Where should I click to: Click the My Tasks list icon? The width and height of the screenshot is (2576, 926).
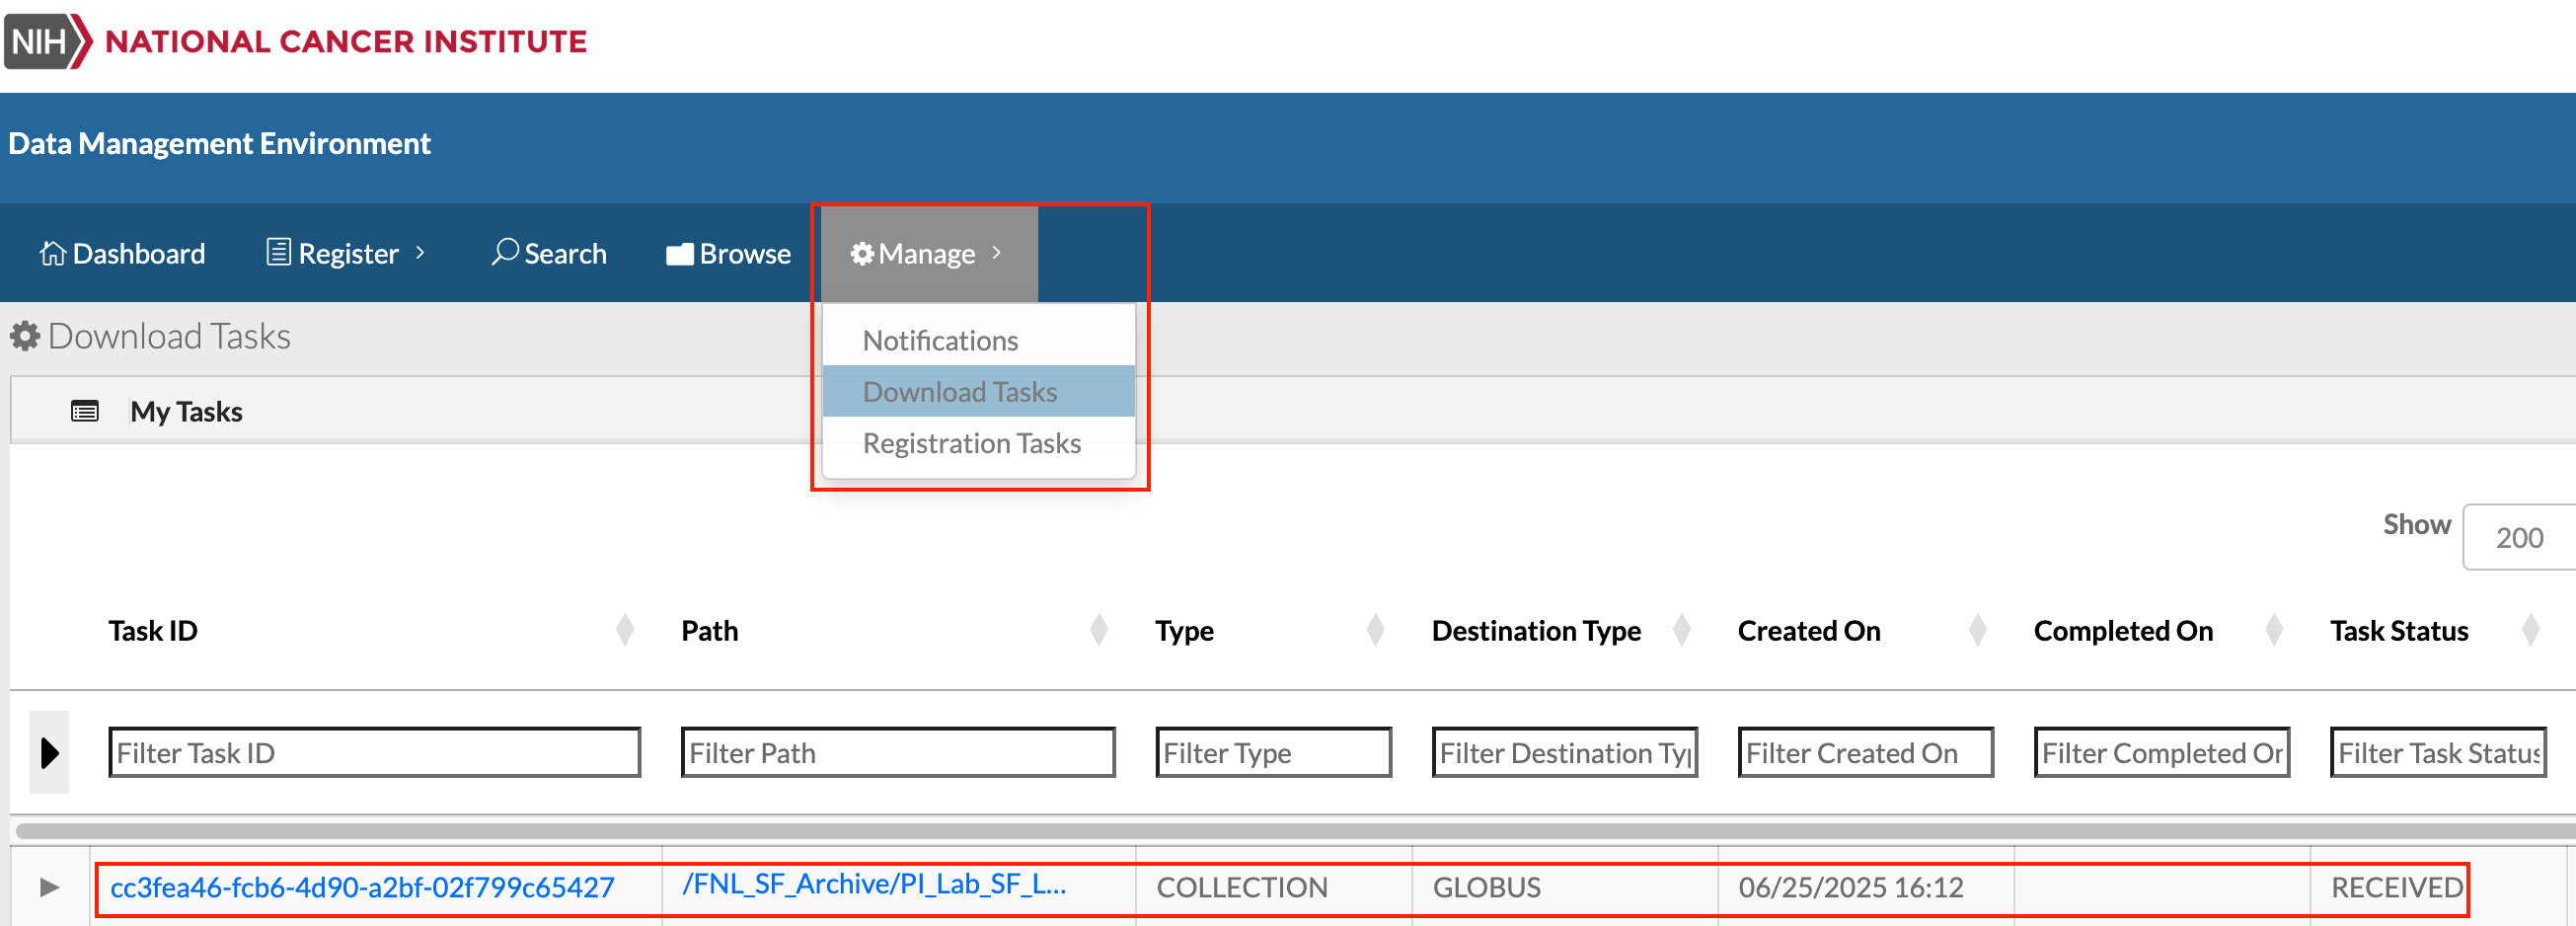tap(85, 411)
